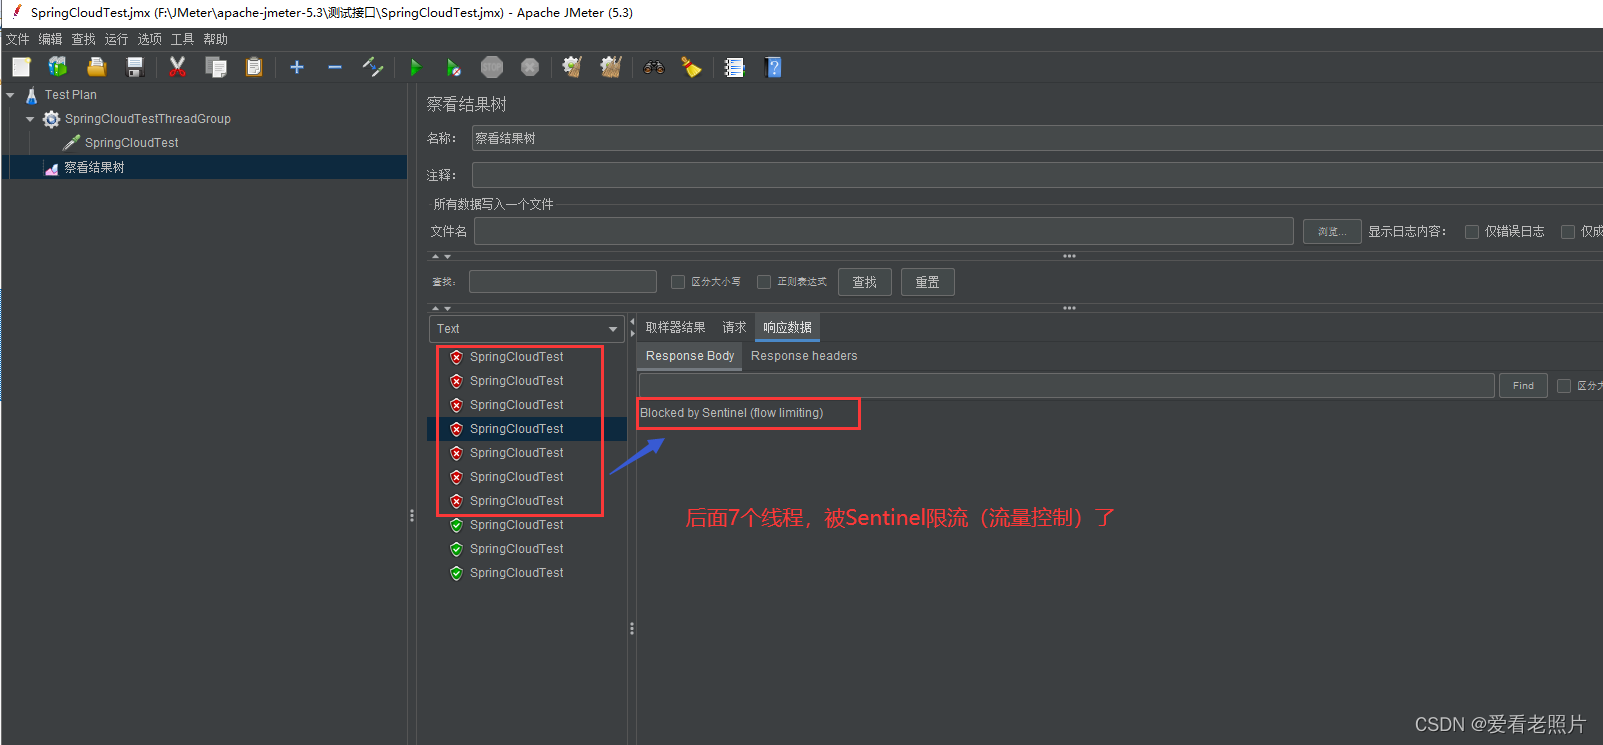Open the 文件 menu
The height and width of the screenshot is (745, 1603).
coord(18,39)
